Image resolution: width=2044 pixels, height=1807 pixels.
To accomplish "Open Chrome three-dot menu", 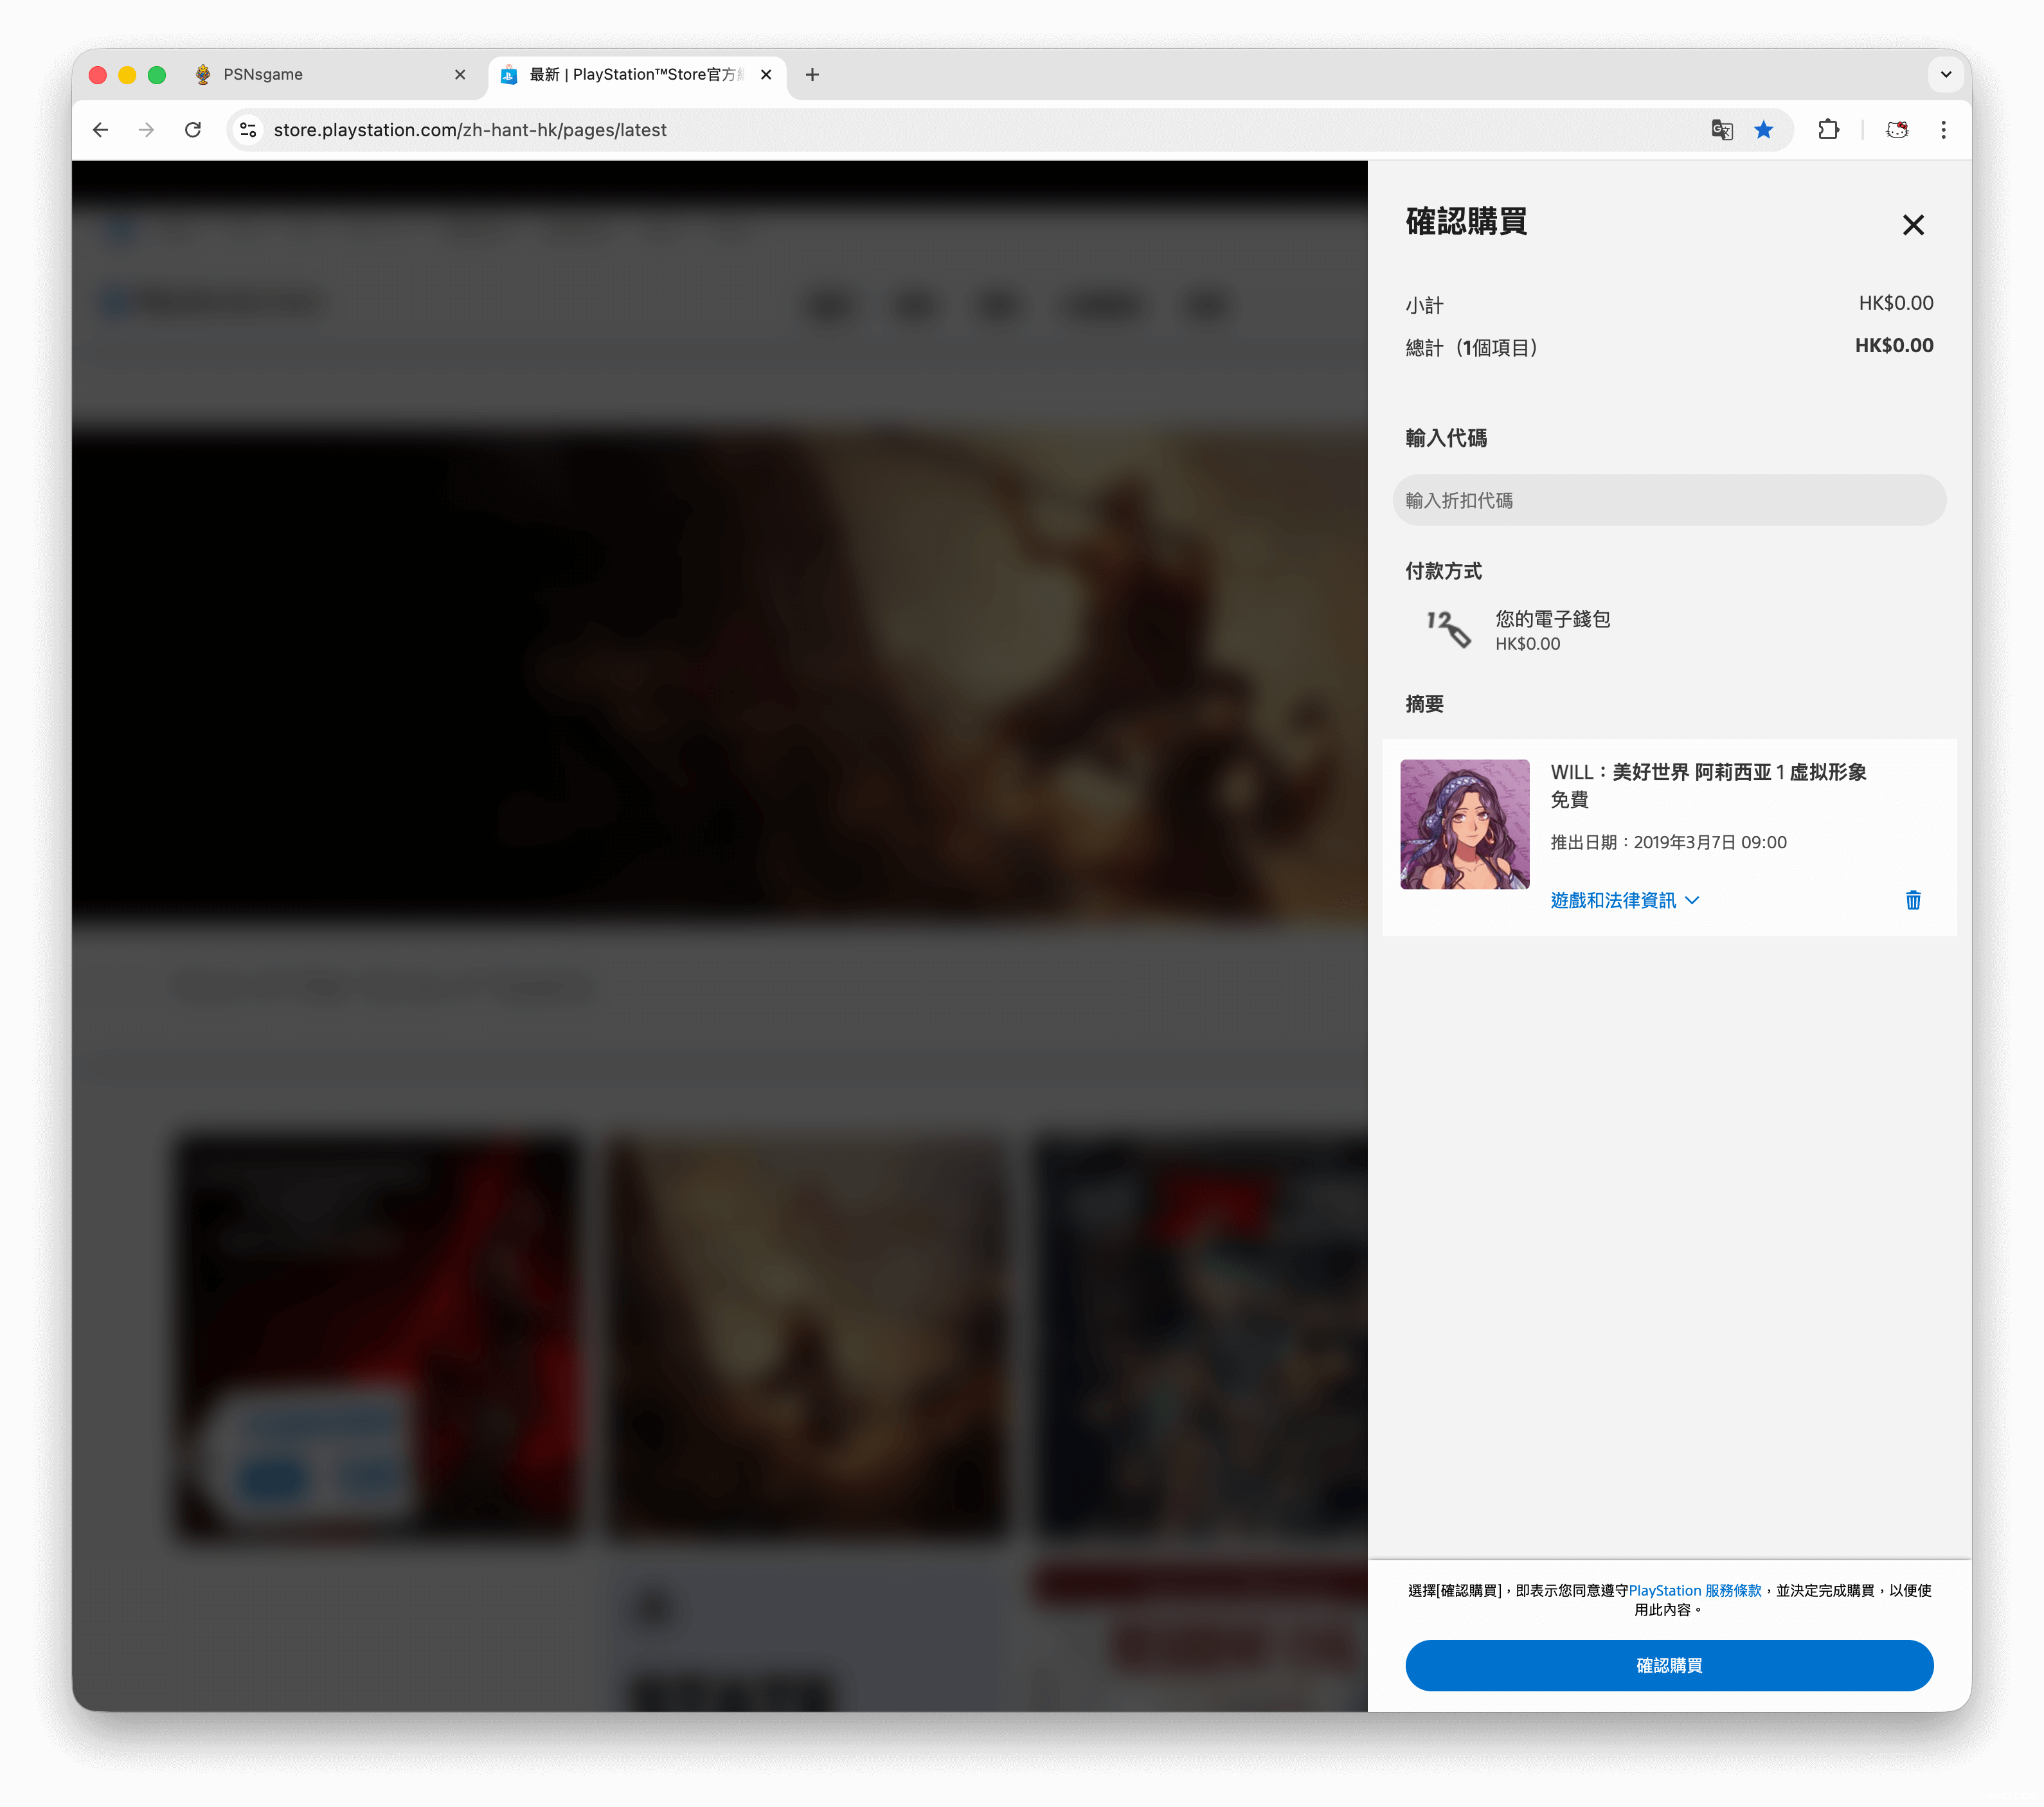I will point(1943,130).
